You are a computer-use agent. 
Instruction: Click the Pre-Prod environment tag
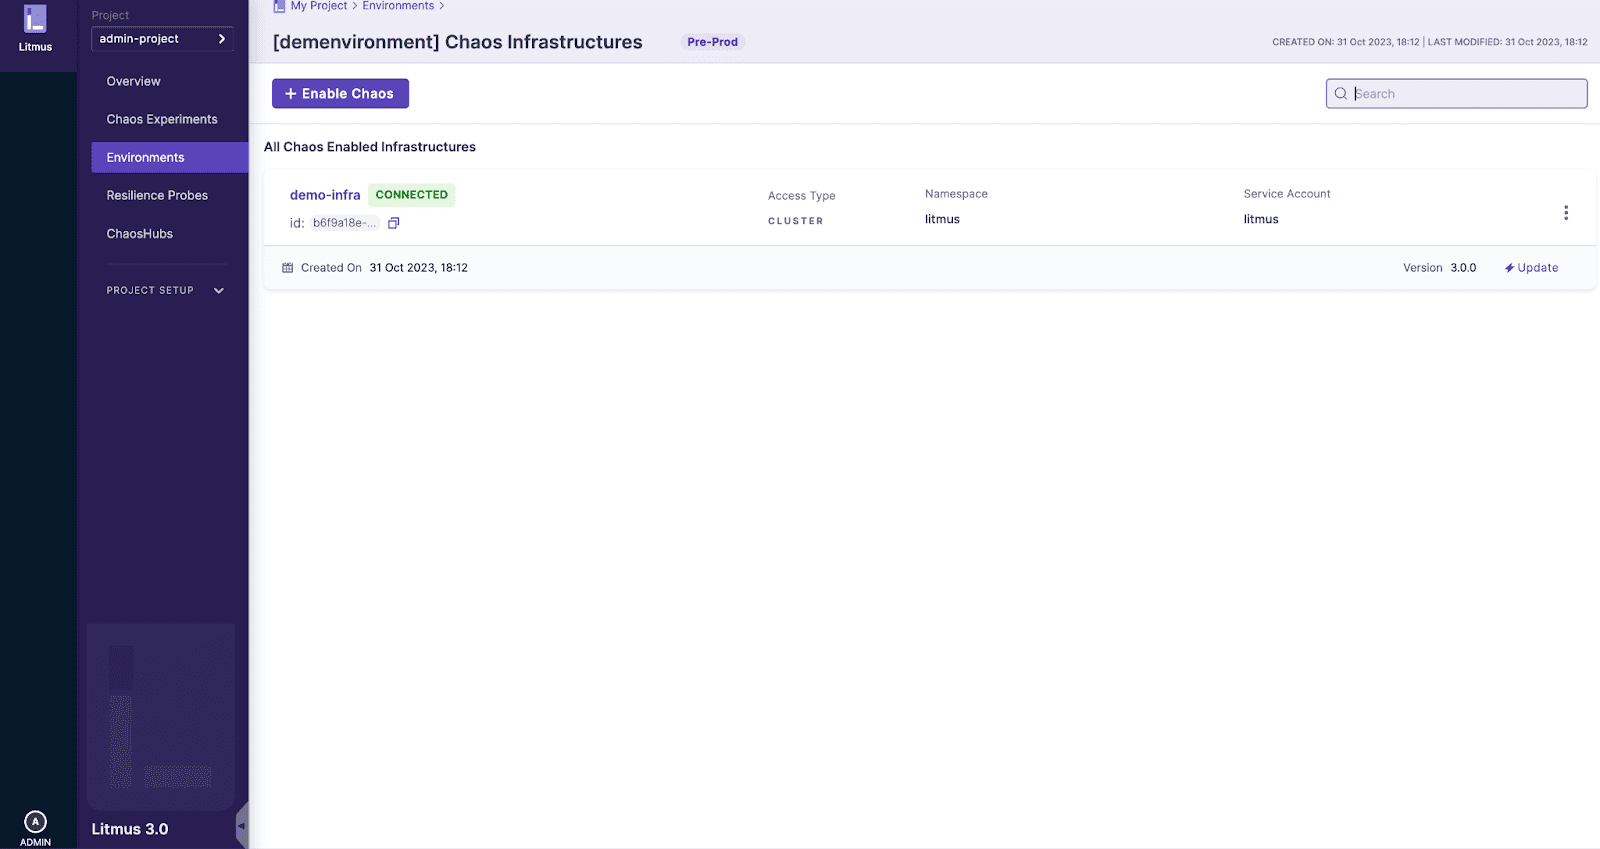pyautogui.click(x=712, y=42)
